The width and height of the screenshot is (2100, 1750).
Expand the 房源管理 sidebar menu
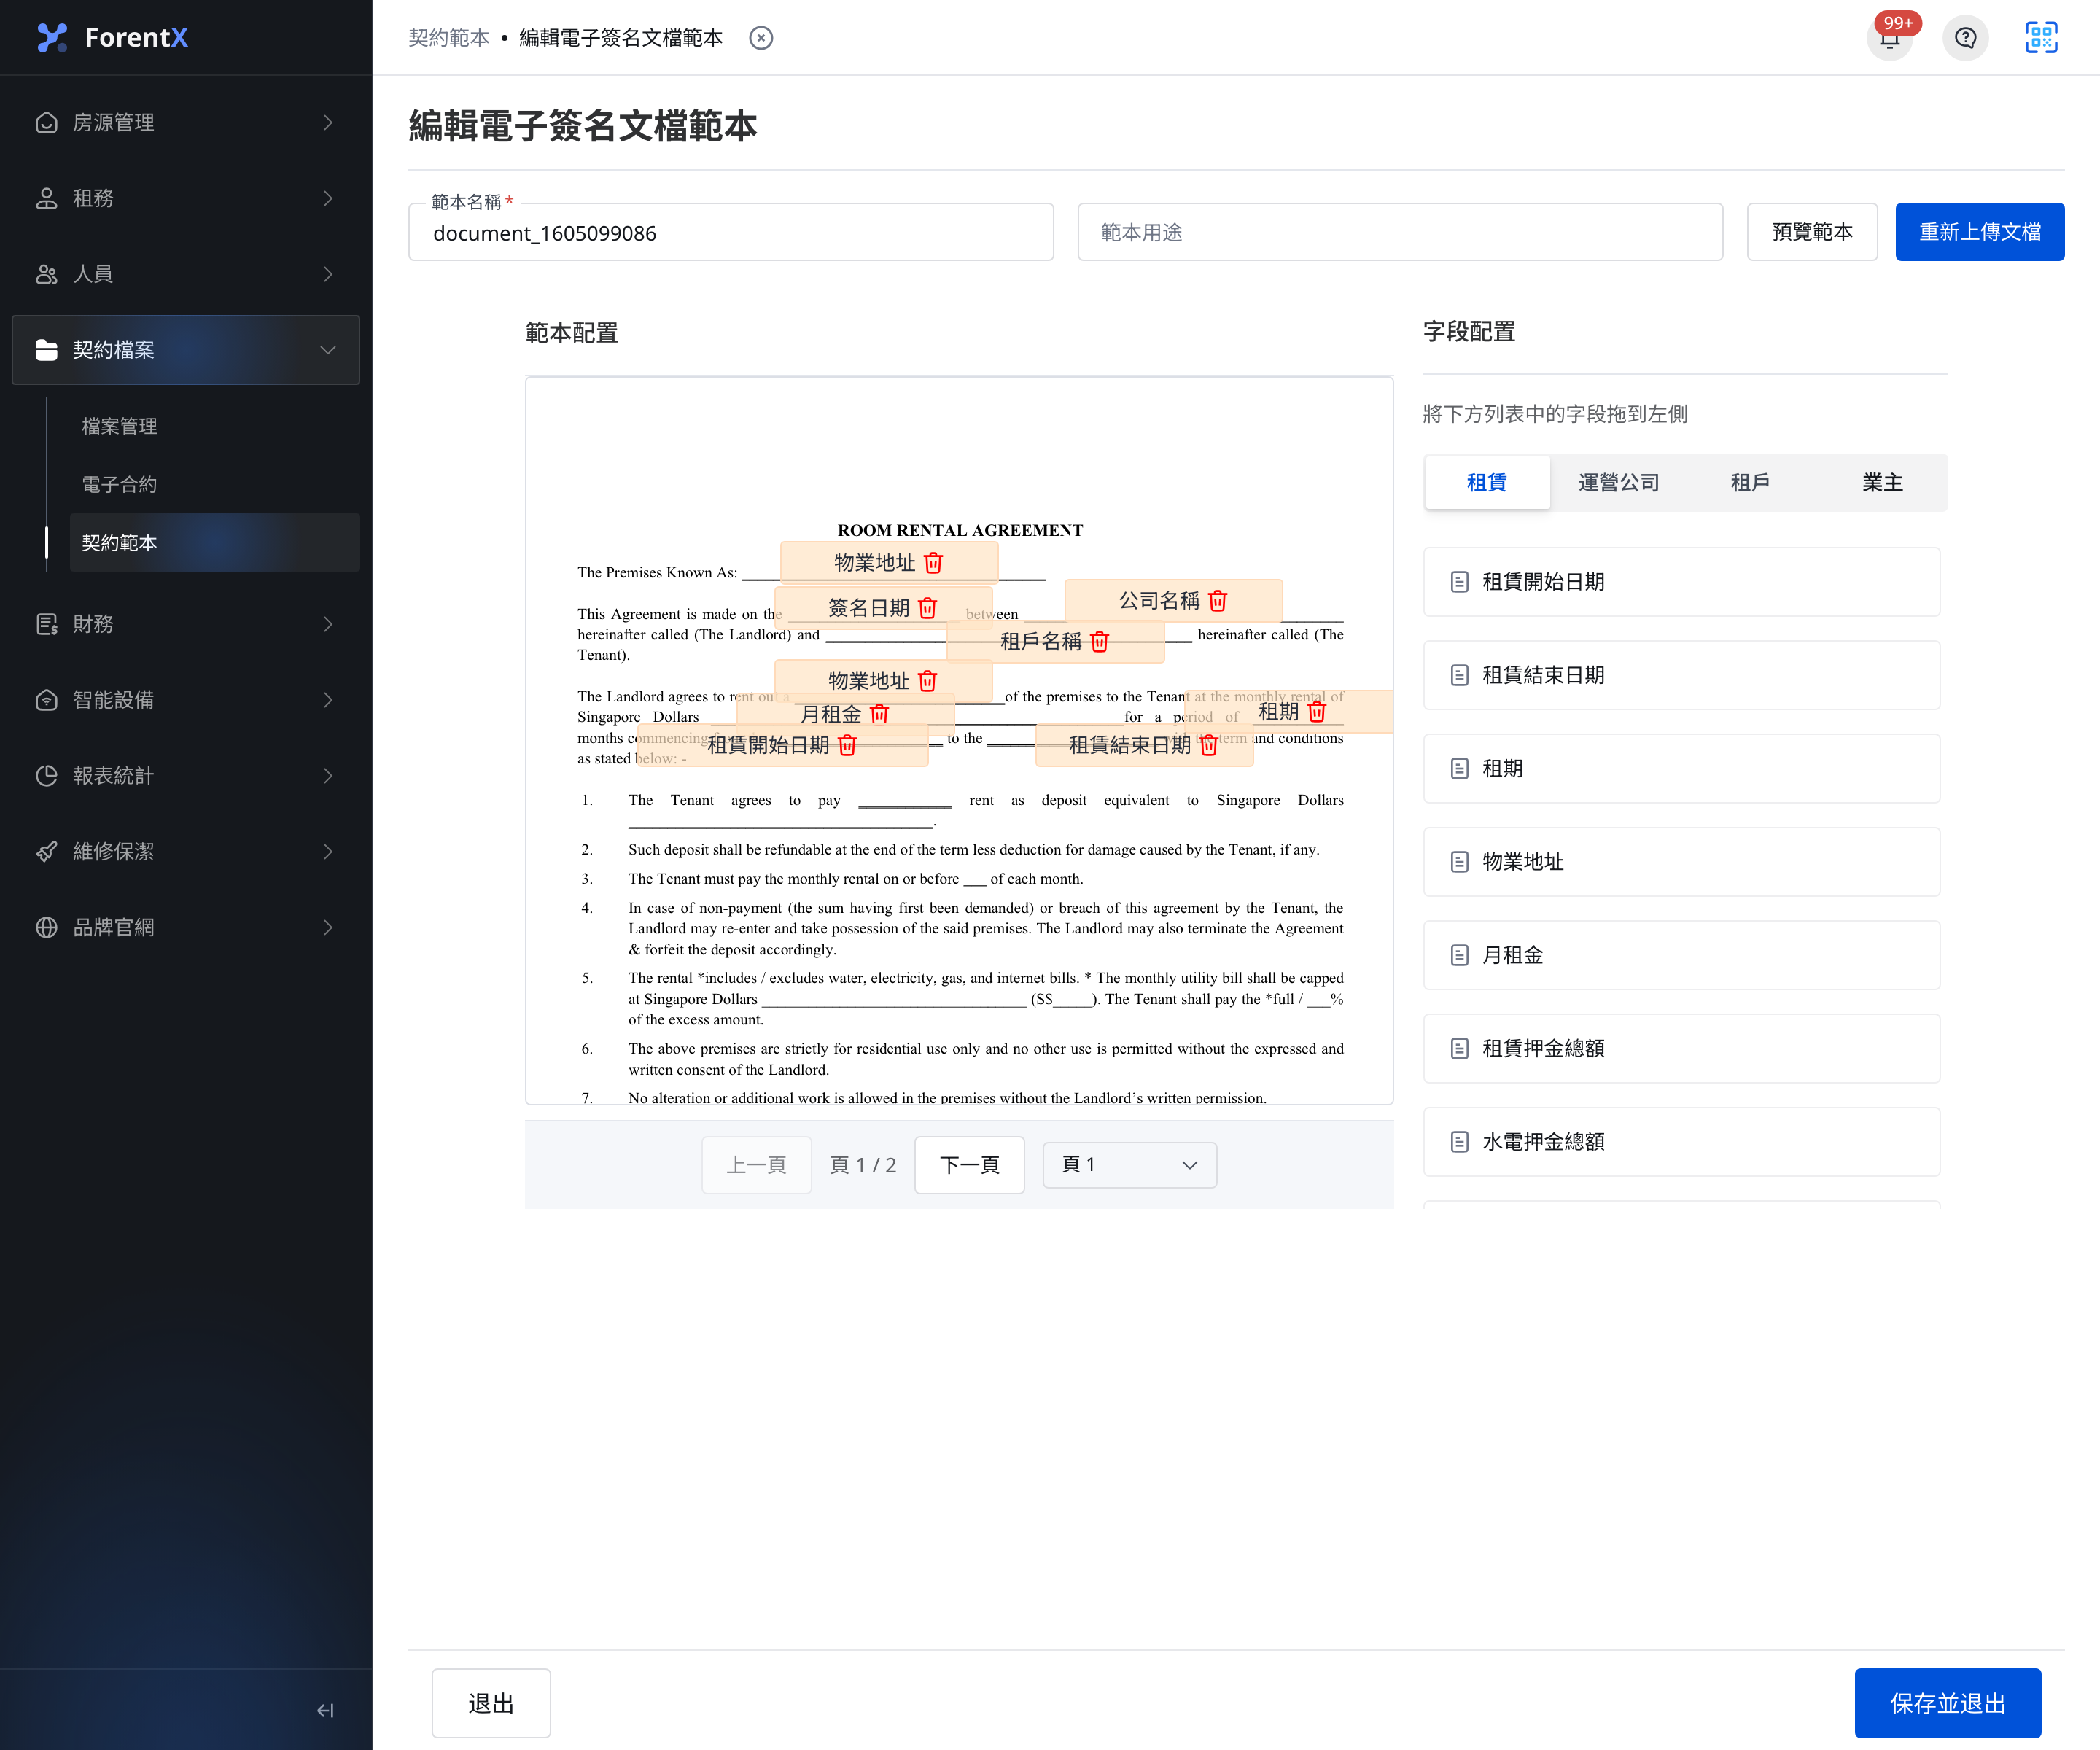click(x=186, y=122)
